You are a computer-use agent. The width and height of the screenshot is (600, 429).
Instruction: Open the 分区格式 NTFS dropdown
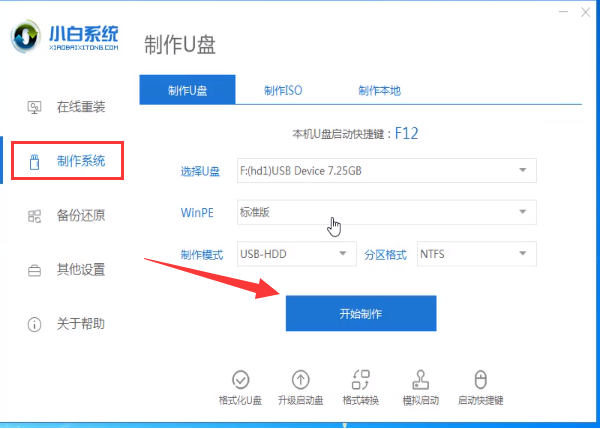(x=522, y=254)
